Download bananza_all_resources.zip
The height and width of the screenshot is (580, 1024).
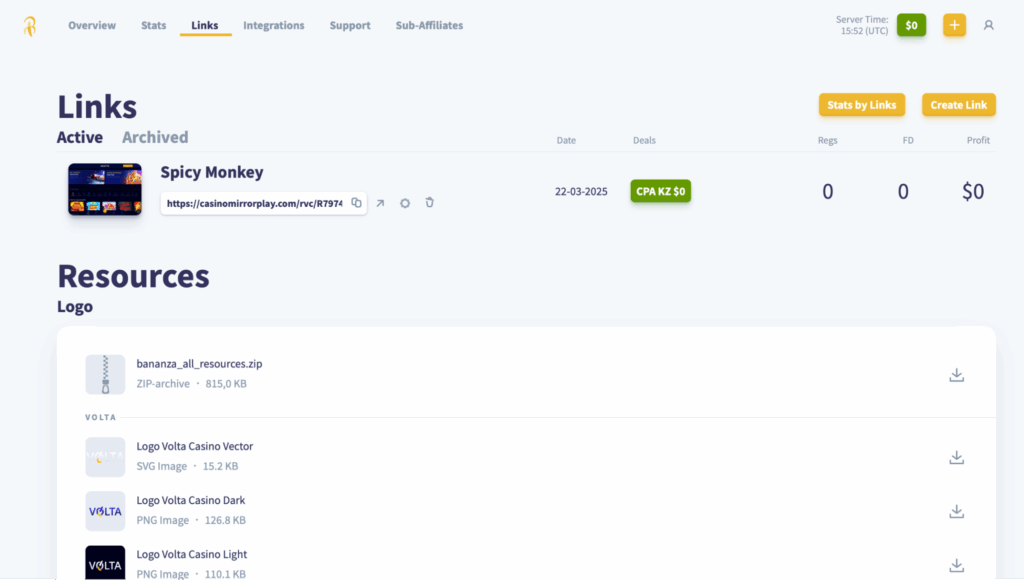click(x=956, y=375)
